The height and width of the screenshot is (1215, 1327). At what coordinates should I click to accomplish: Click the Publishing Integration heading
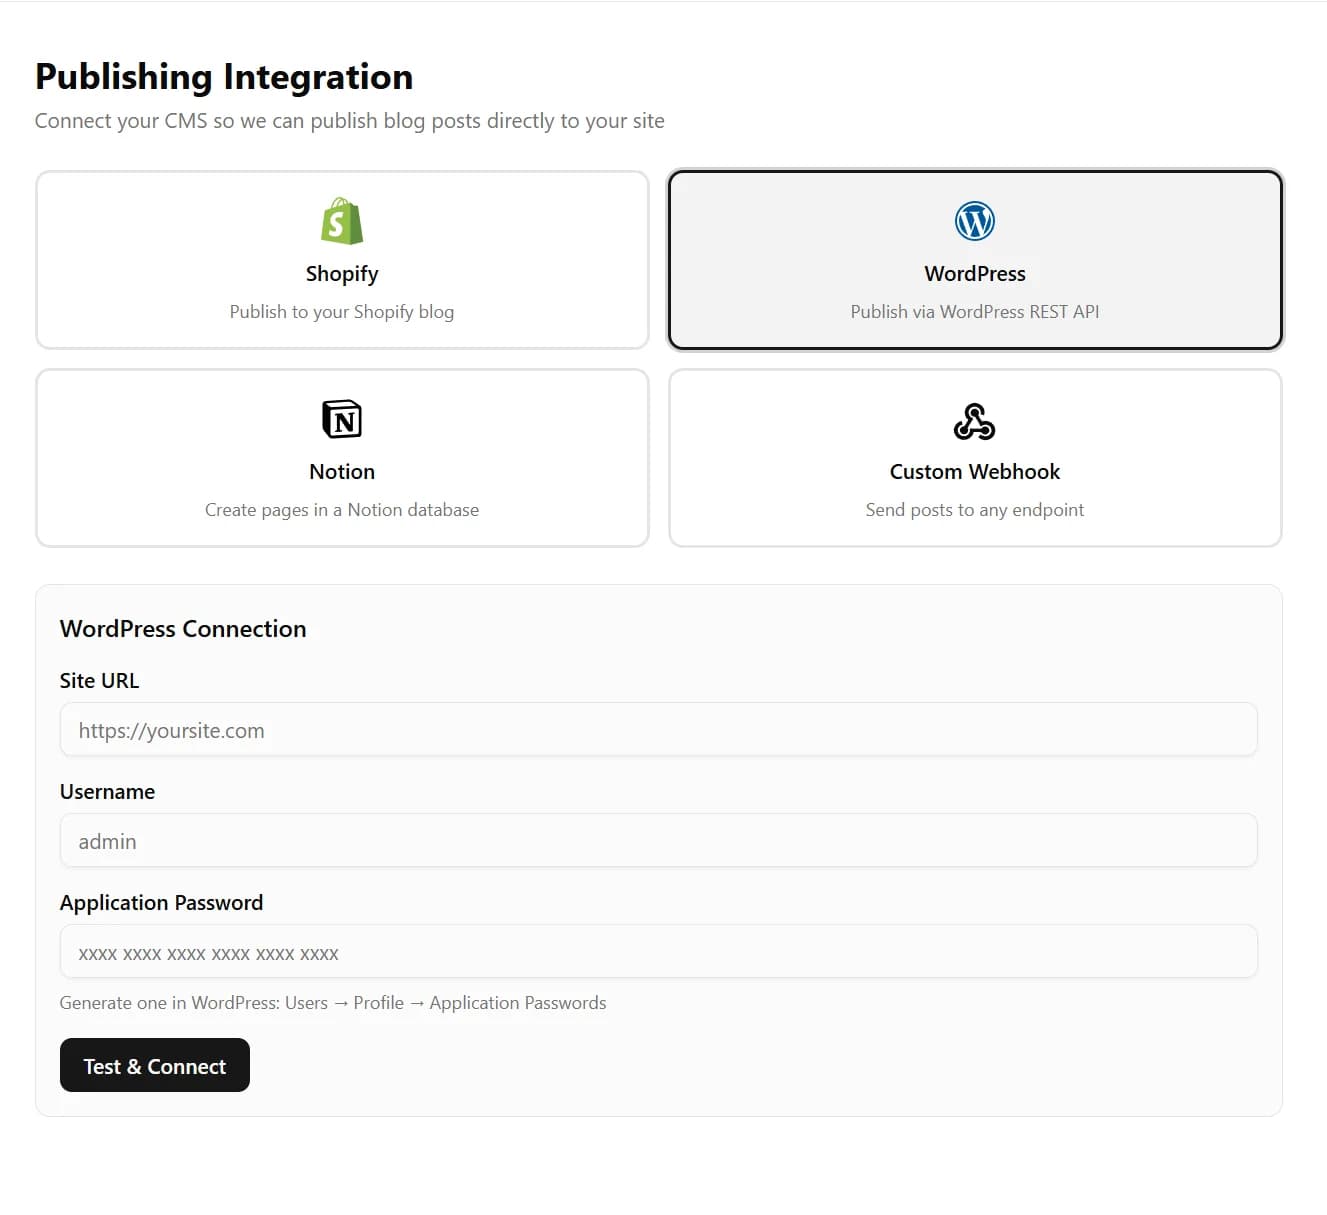click(x=223, y=76)
